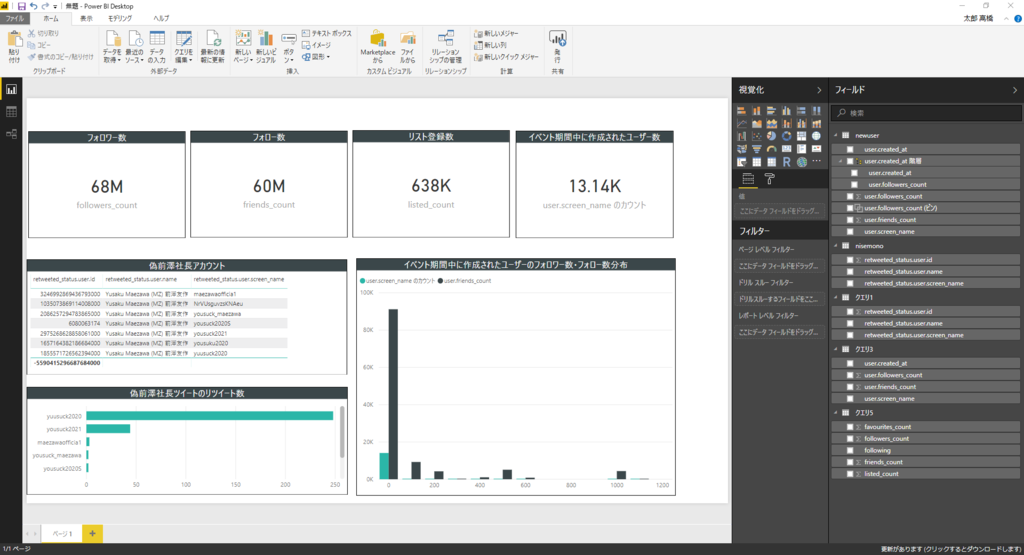Check user.friends_count under クエリ3
Viewport: 1024px width, 555px height.
click(850, 387)
